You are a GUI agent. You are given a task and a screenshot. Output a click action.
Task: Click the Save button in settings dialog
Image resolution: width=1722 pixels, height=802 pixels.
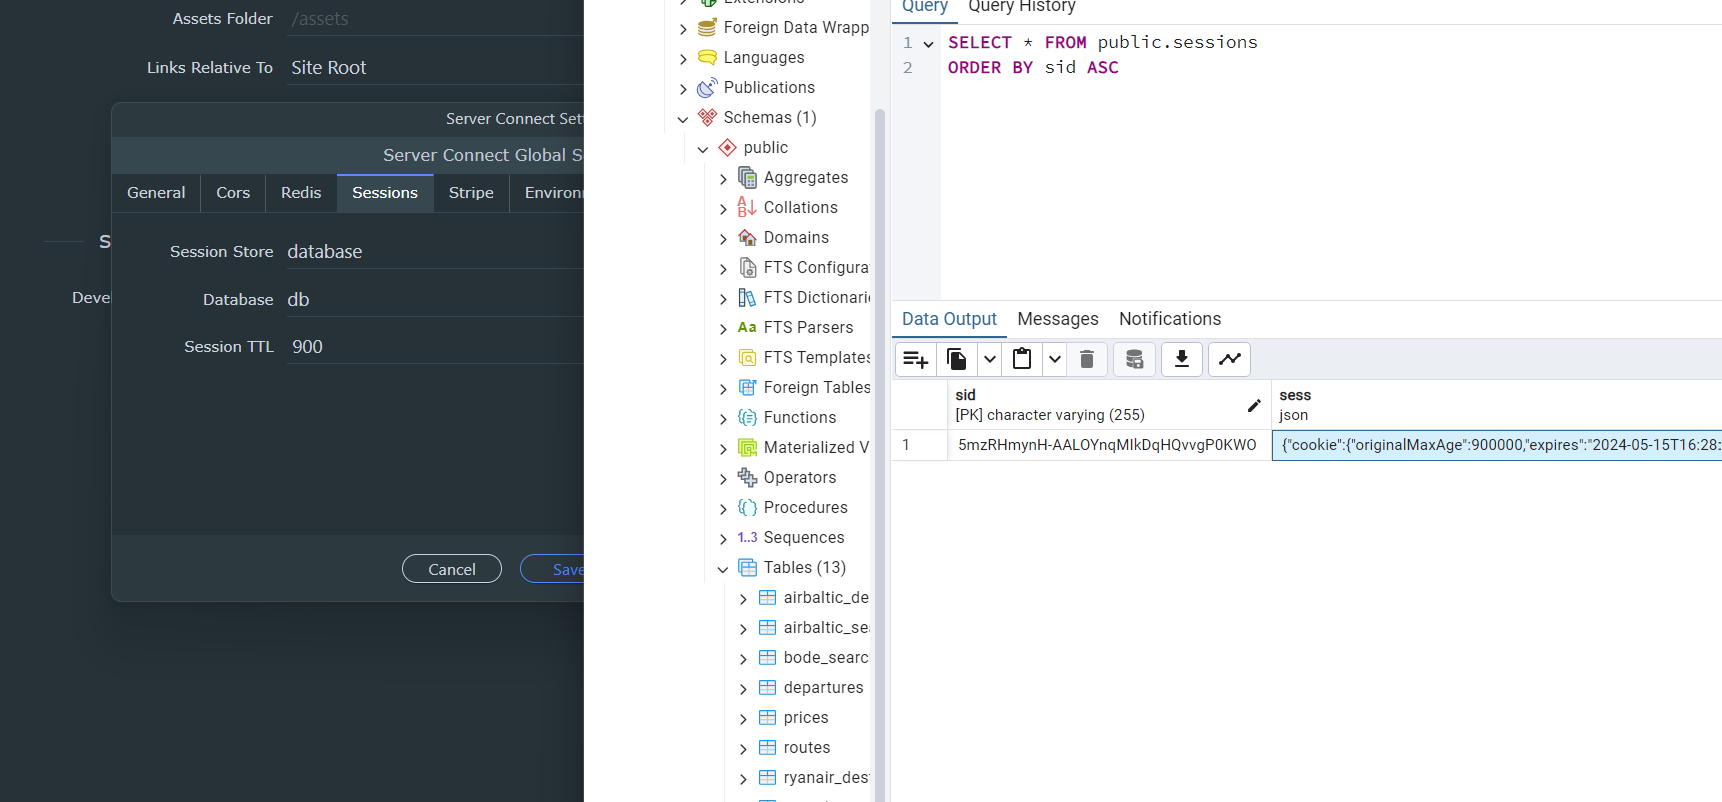[552, 569]
